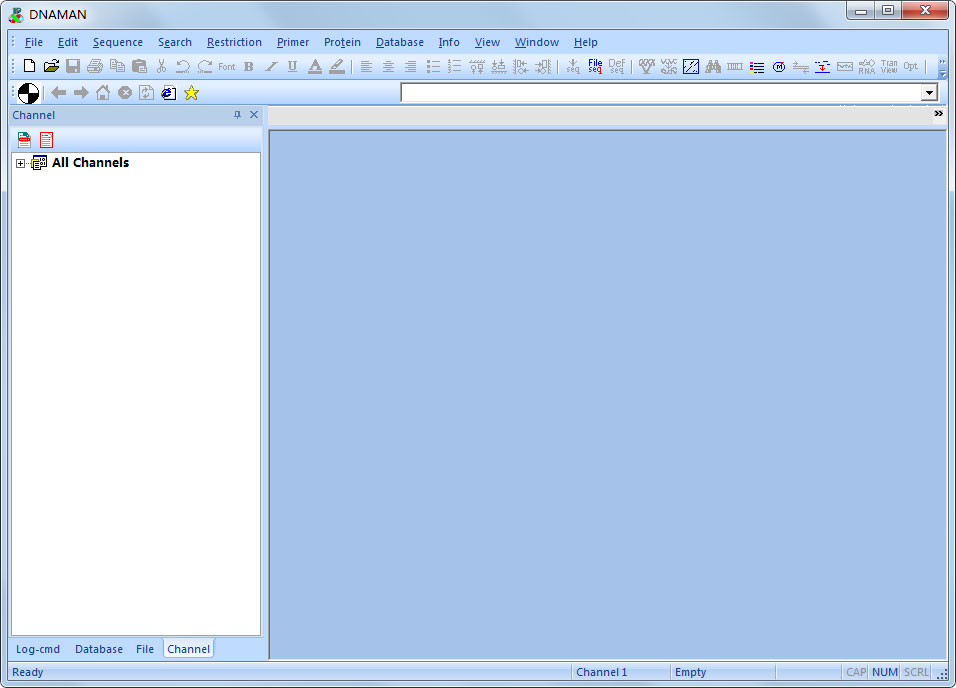
Task: Click the yellow star Favorites icon
Action: (191, 93)
